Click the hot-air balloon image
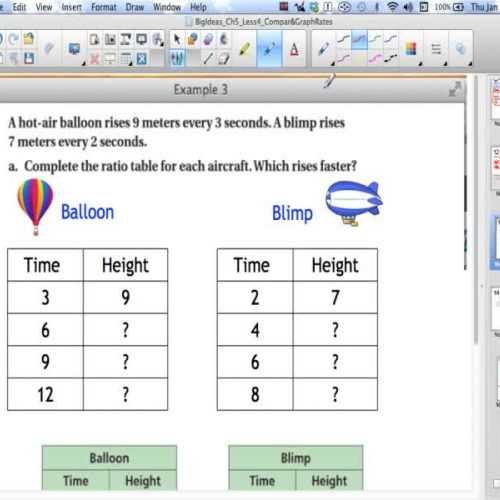Image resolution: width=500 pixels, height=500 pixels. (x=35, y=207)
